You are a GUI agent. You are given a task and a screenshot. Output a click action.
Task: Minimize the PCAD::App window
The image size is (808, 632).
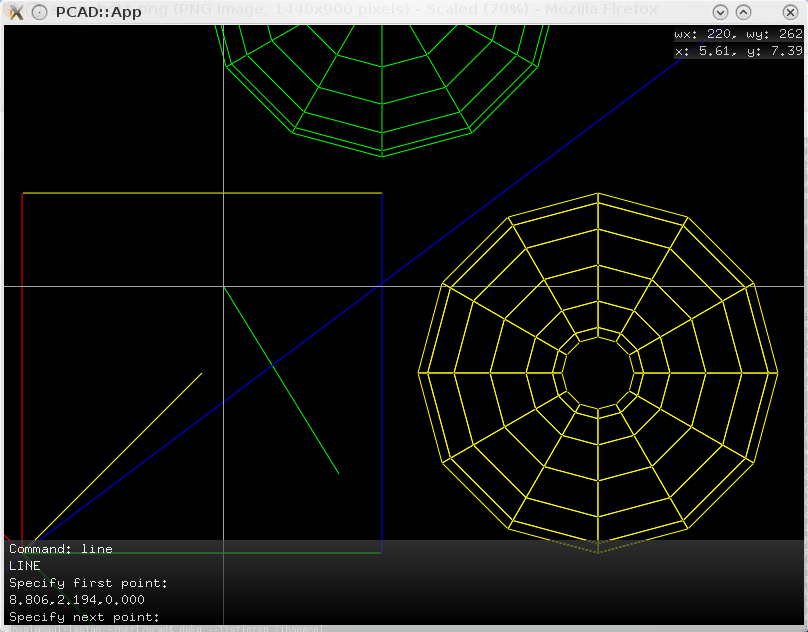coord(722,12)
